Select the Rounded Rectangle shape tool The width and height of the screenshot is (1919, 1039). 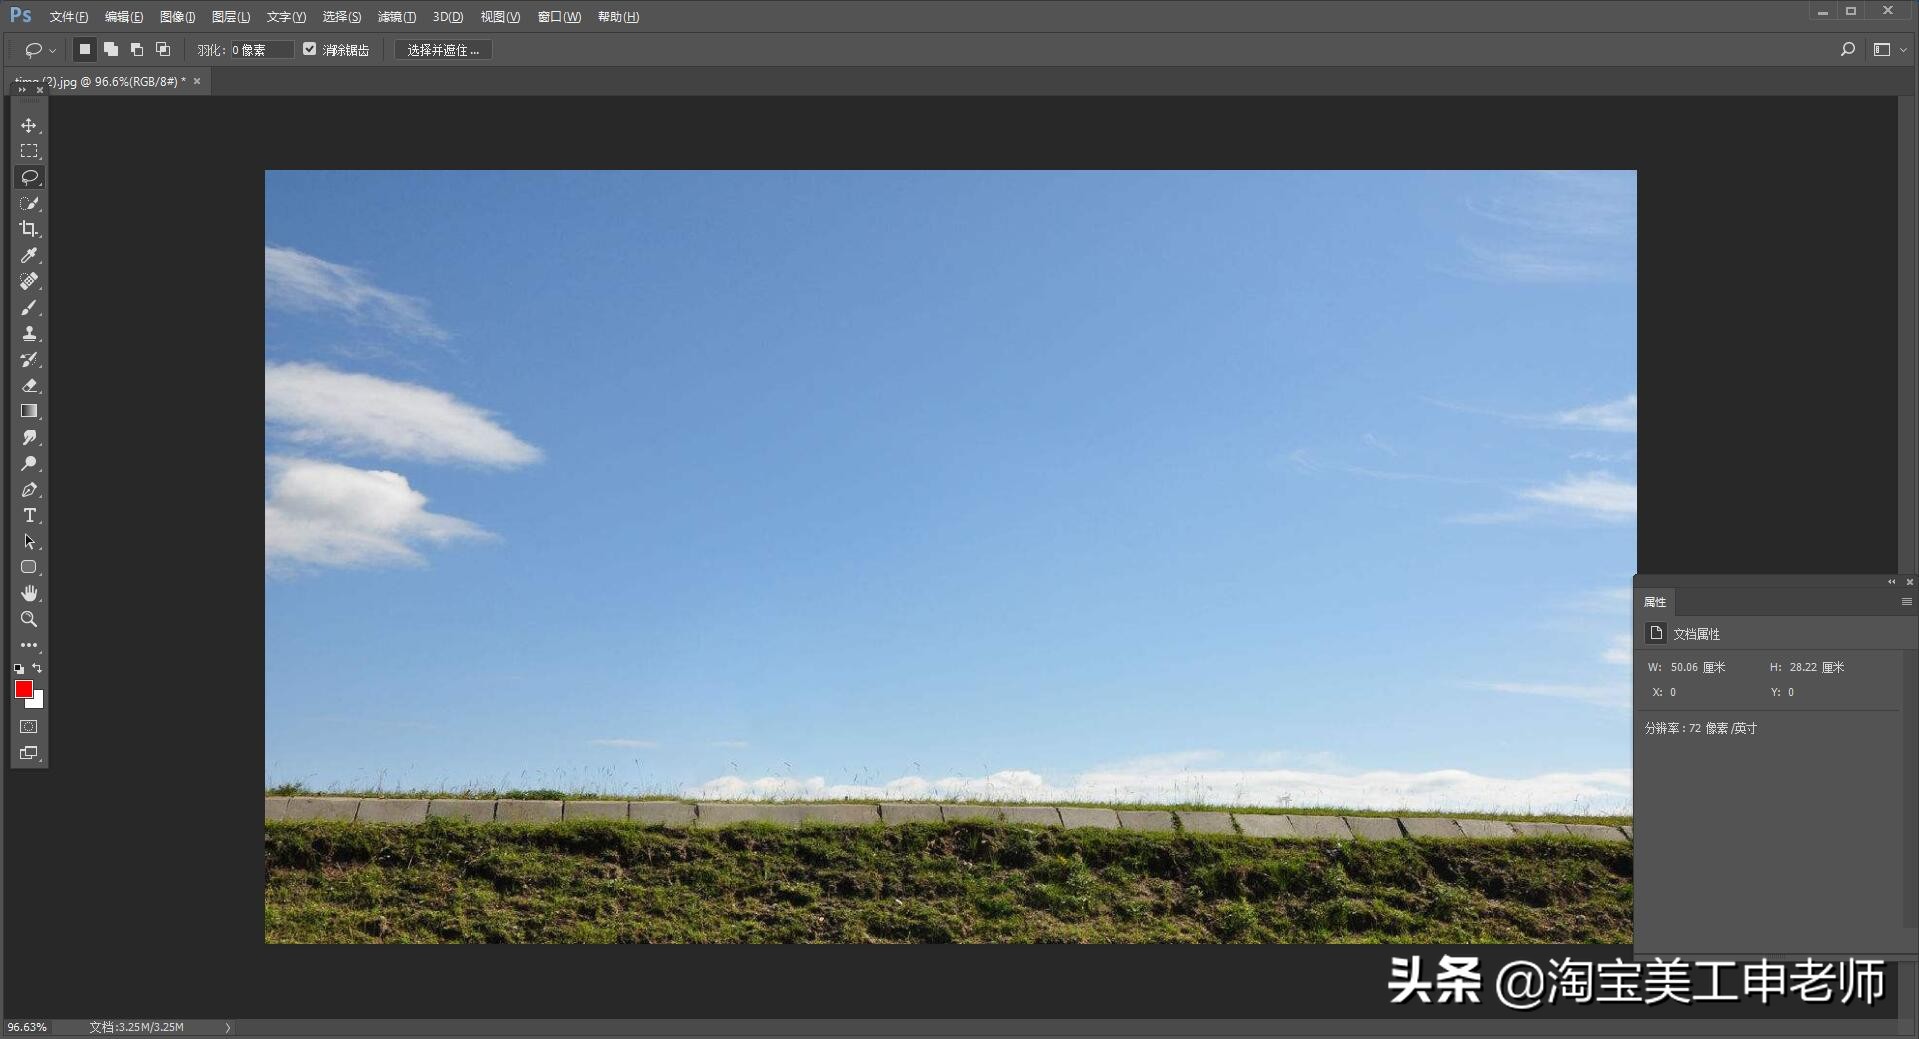point(29,567)
